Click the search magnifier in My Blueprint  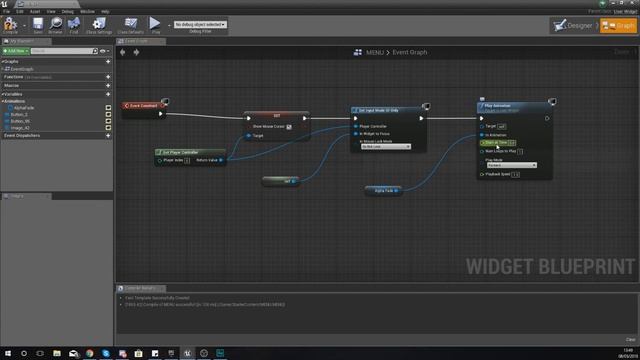[x=95, y=51]
